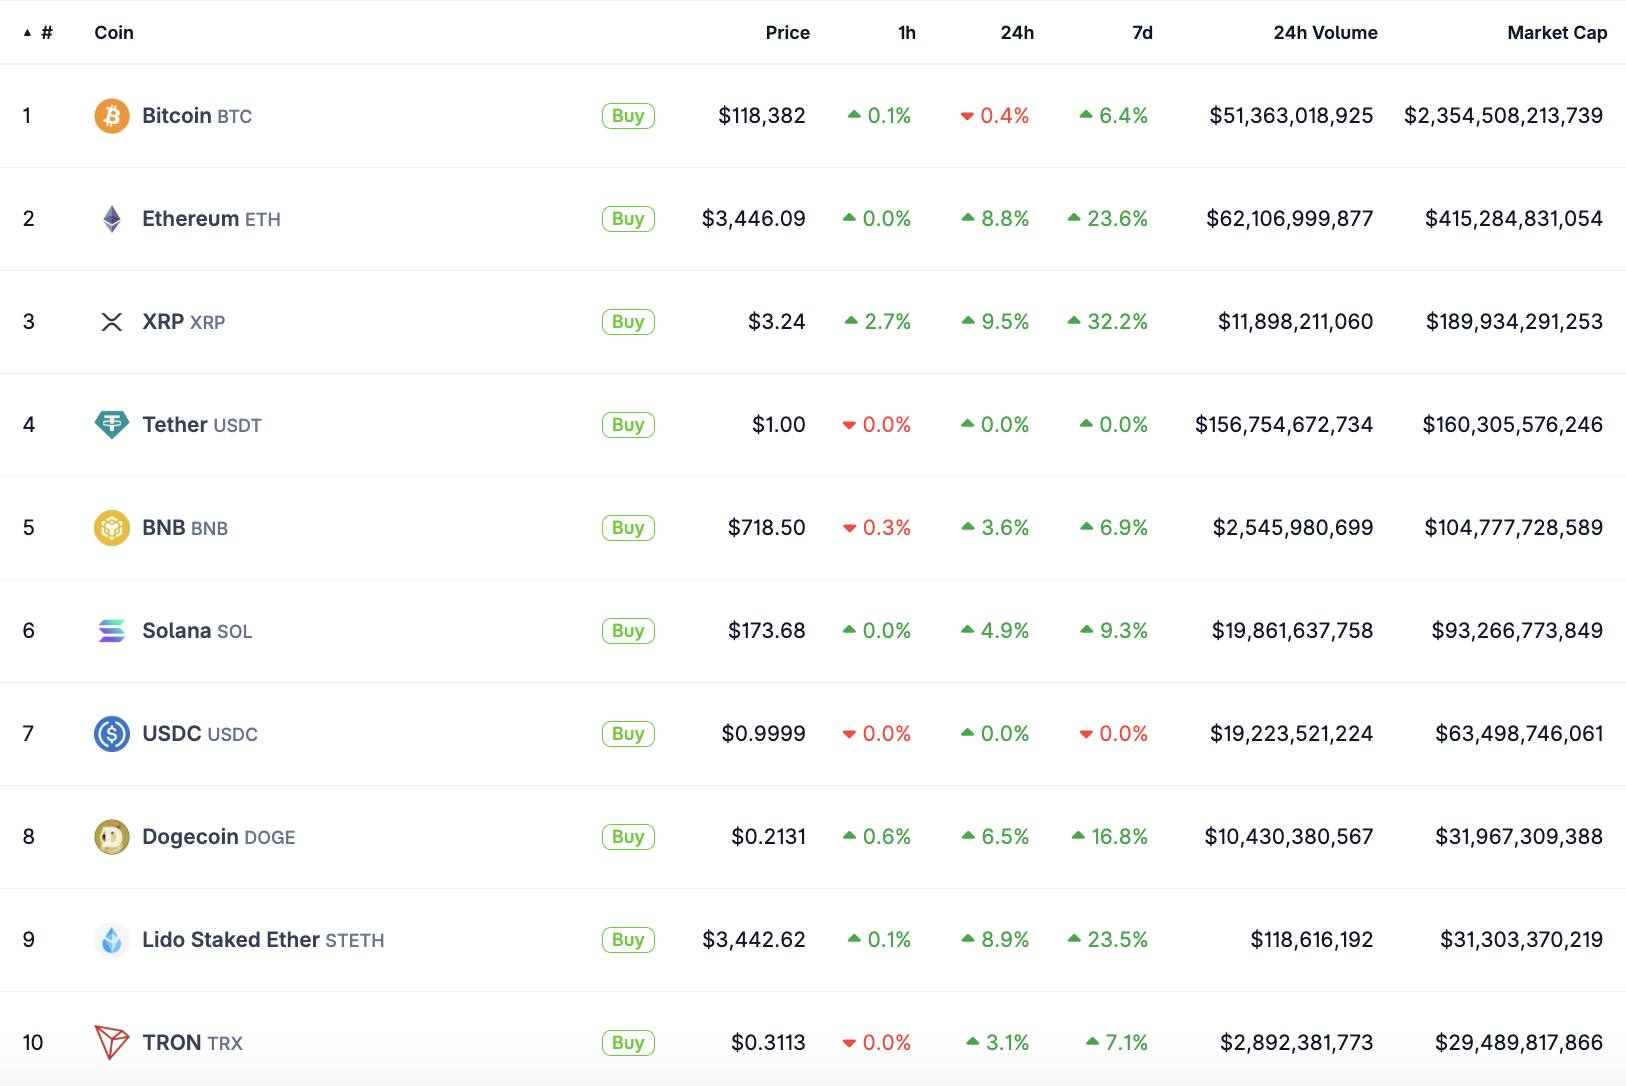Click the XRP logo icon
1626x1086 pixels.
pyautogui.click(x=112, y=322)
